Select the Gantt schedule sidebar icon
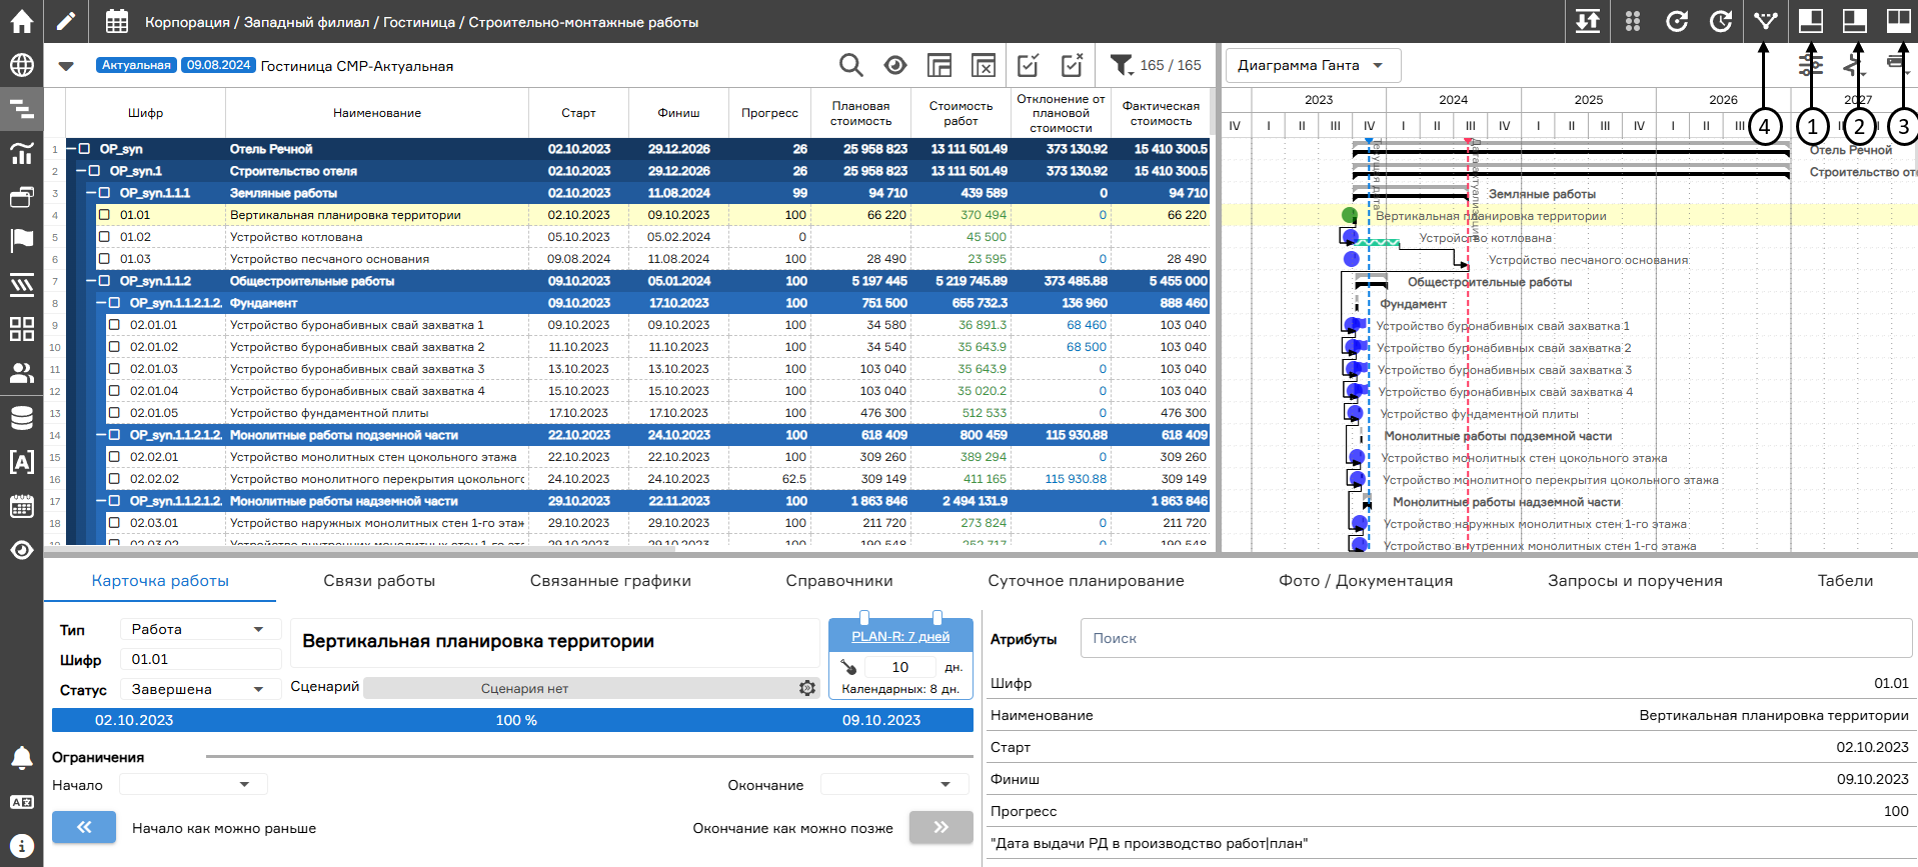The image size is (1918, 867). point(21,109)
